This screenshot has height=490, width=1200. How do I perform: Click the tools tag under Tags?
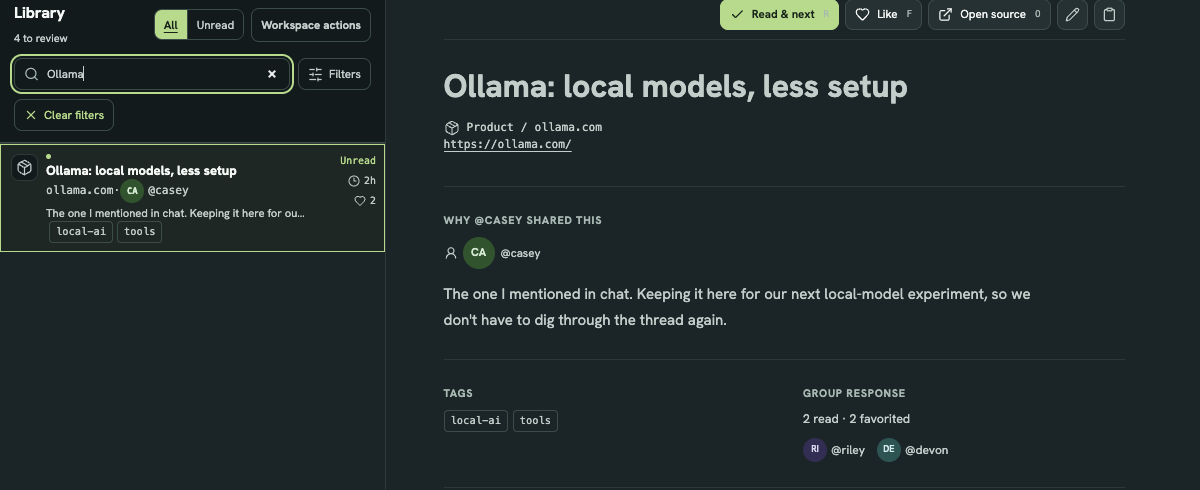pos(535,420)
